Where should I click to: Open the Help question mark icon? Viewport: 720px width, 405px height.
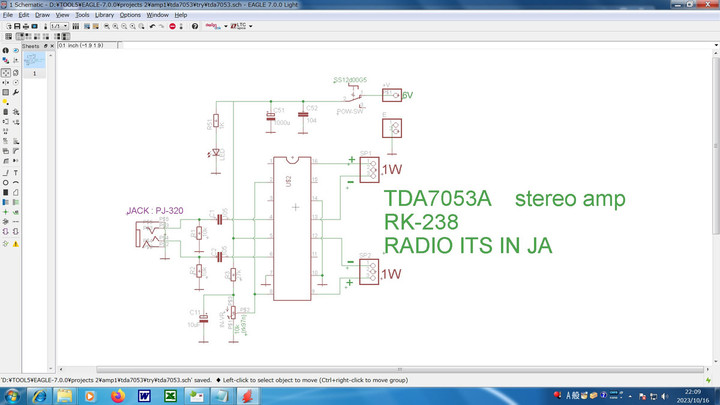click(x=196, y=26)
